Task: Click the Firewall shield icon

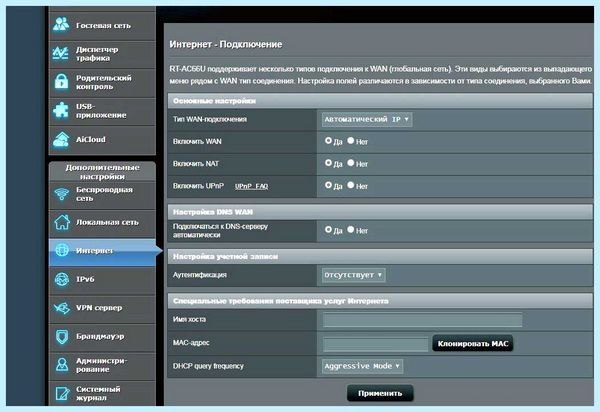Action: [x=62, y=337]
